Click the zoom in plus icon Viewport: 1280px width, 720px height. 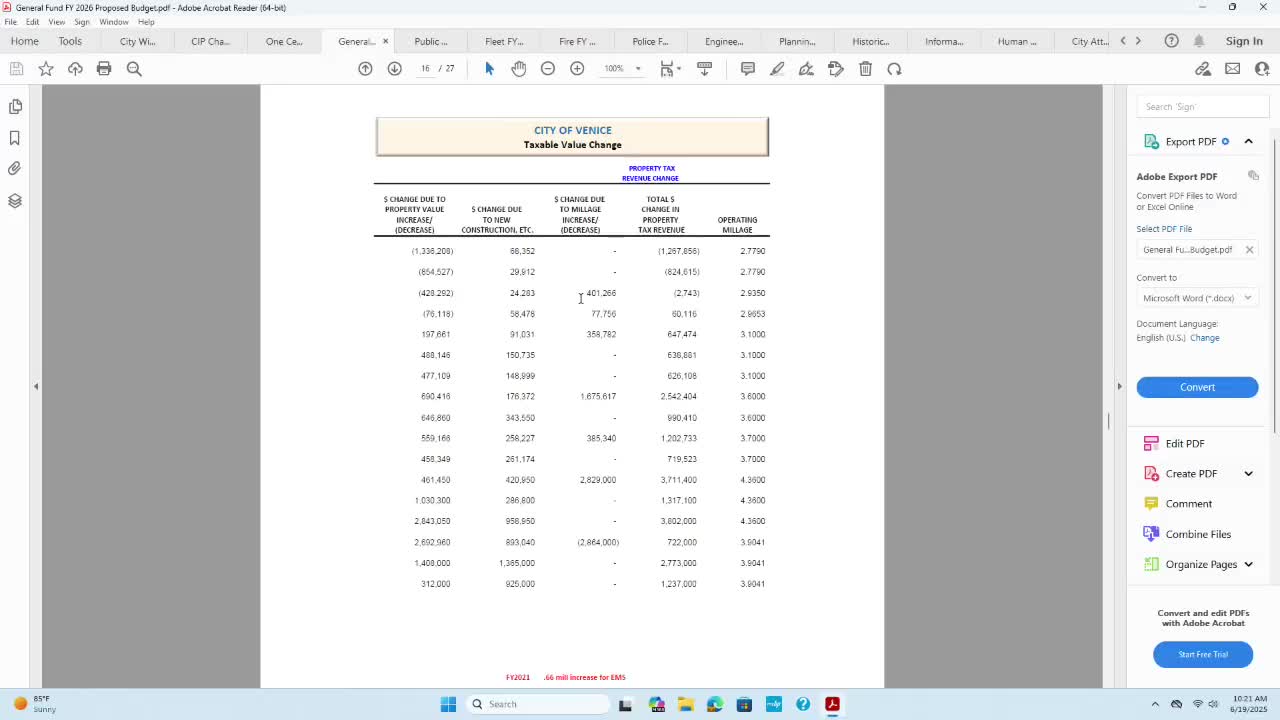[x=577, y=68]
